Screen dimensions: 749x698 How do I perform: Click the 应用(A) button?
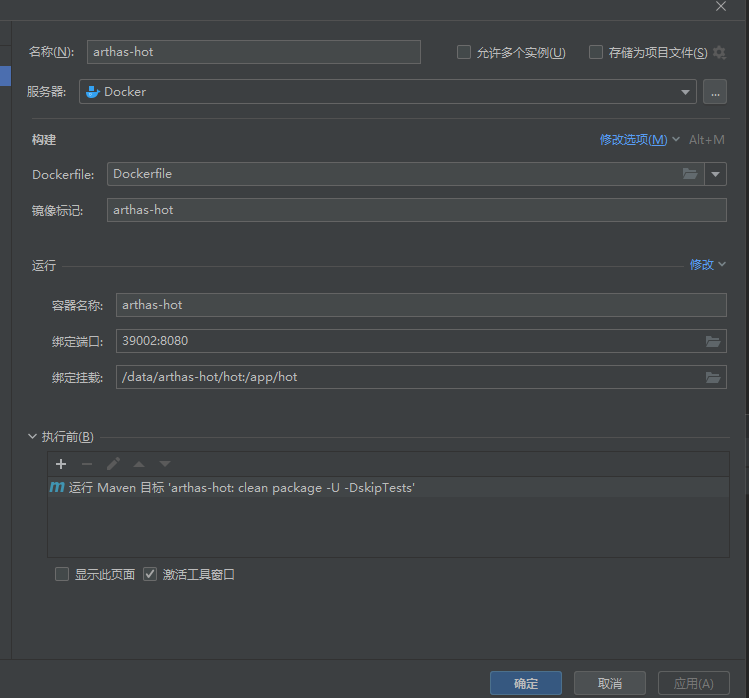coord(694,683)
